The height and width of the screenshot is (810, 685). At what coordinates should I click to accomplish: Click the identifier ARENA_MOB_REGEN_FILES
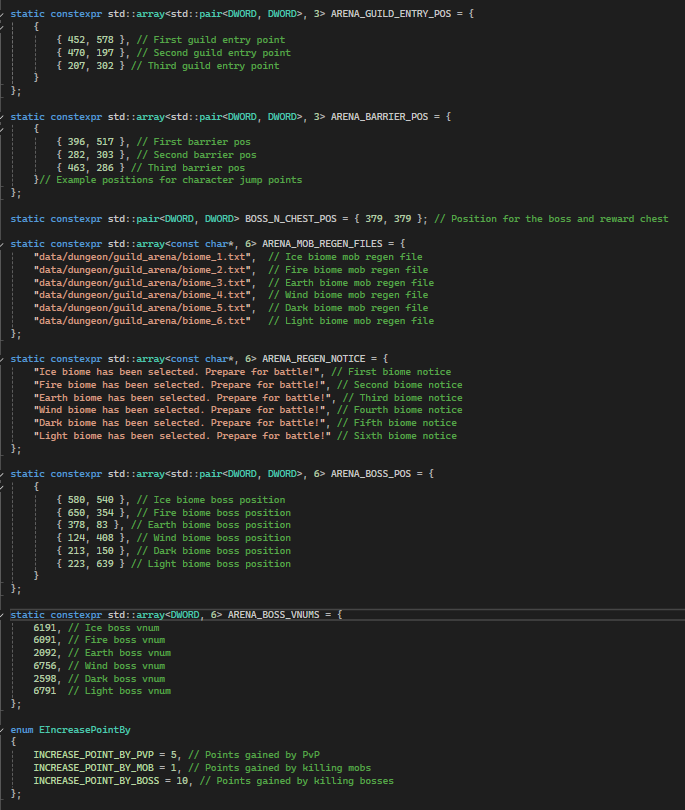click(x=322, y=244)
